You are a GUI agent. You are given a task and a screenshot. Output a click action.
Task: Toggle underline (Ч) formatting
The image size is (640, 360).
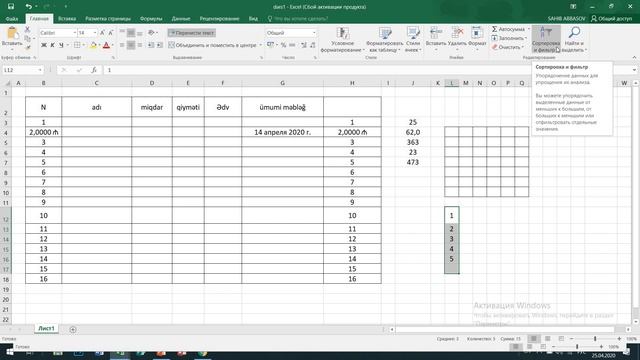tap(61, 45)
